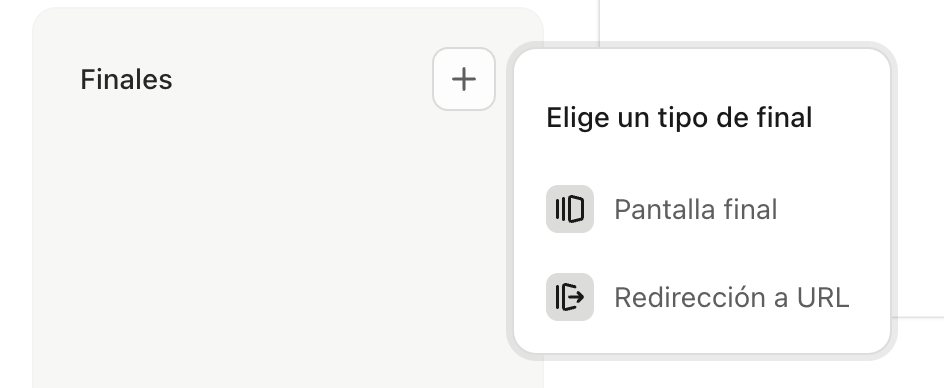
Task: Collapse the ending type dropdown with plus
Action: [x=464, y=79]
